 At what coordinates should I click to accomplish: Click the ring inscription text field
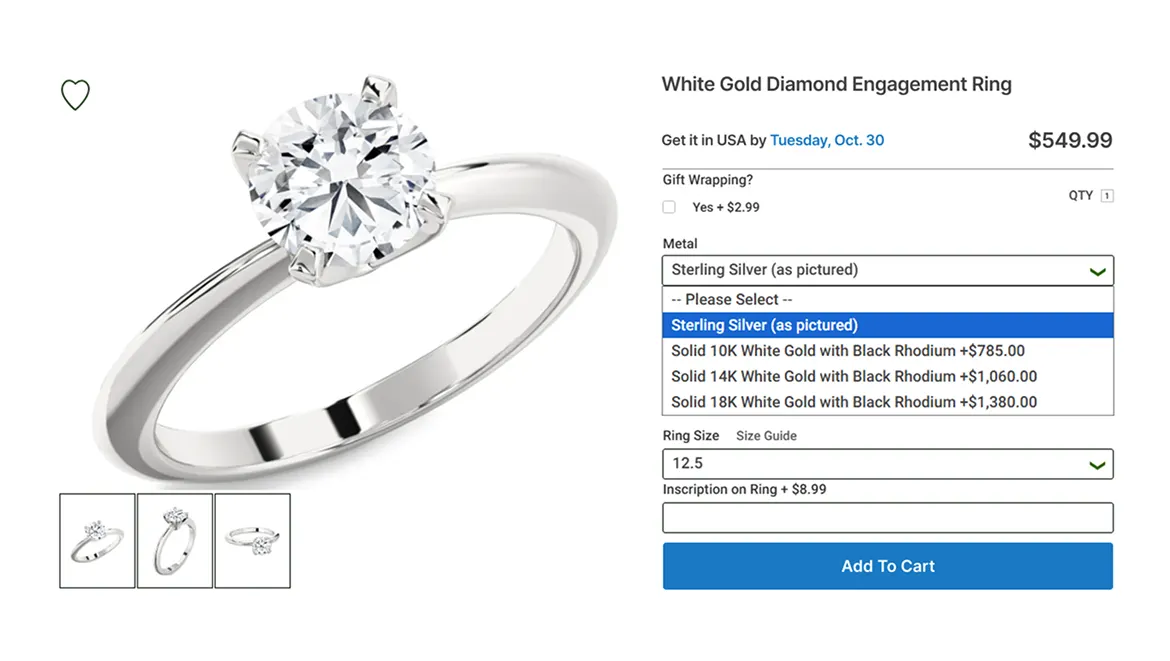click(x=888, y=518)
